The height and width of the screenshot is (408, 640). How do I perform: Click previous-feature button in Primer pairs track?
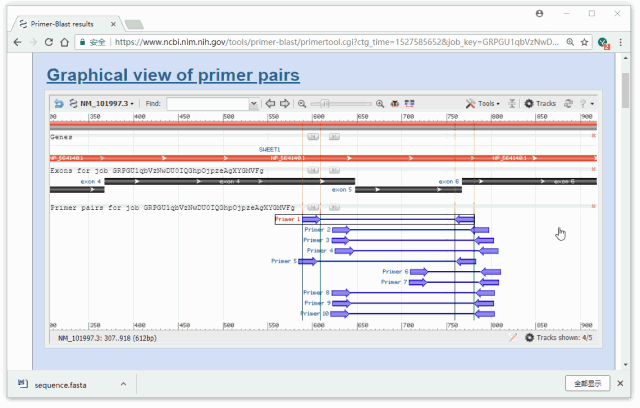click(x=313, y=207)
